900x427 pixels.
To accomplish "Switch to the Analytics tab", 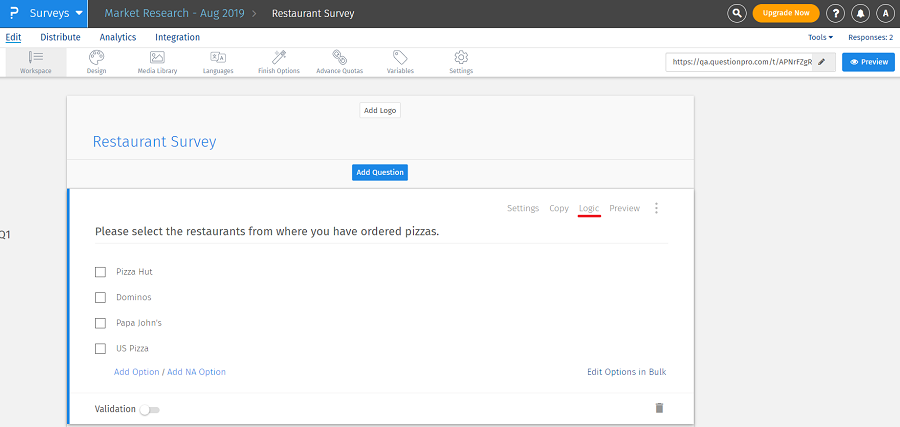I will [x=118, y=37].
